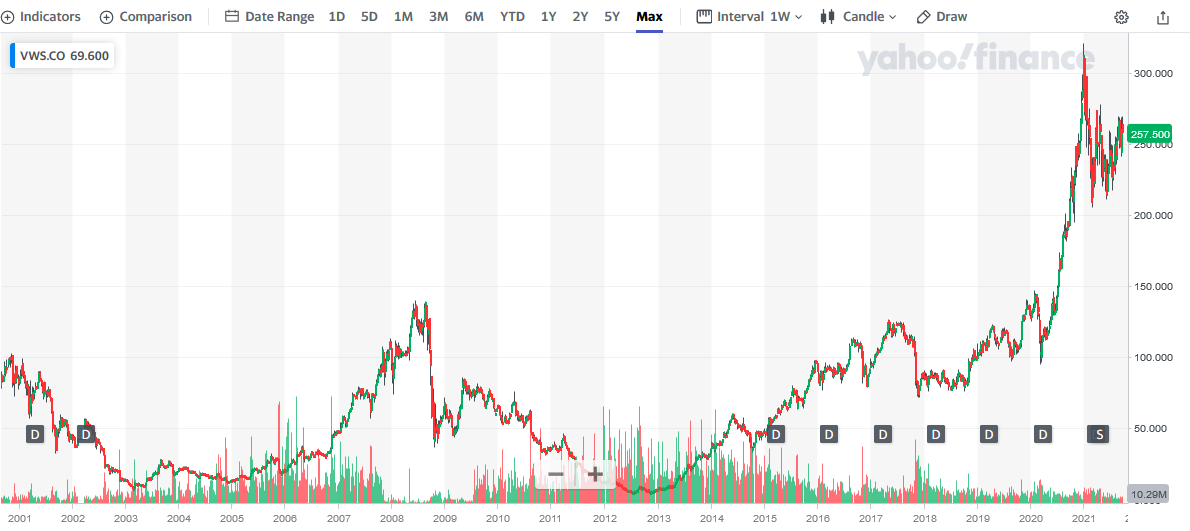Select the 3M range
The width and height of the screenshot is (1190, 531).
(438, 17)
